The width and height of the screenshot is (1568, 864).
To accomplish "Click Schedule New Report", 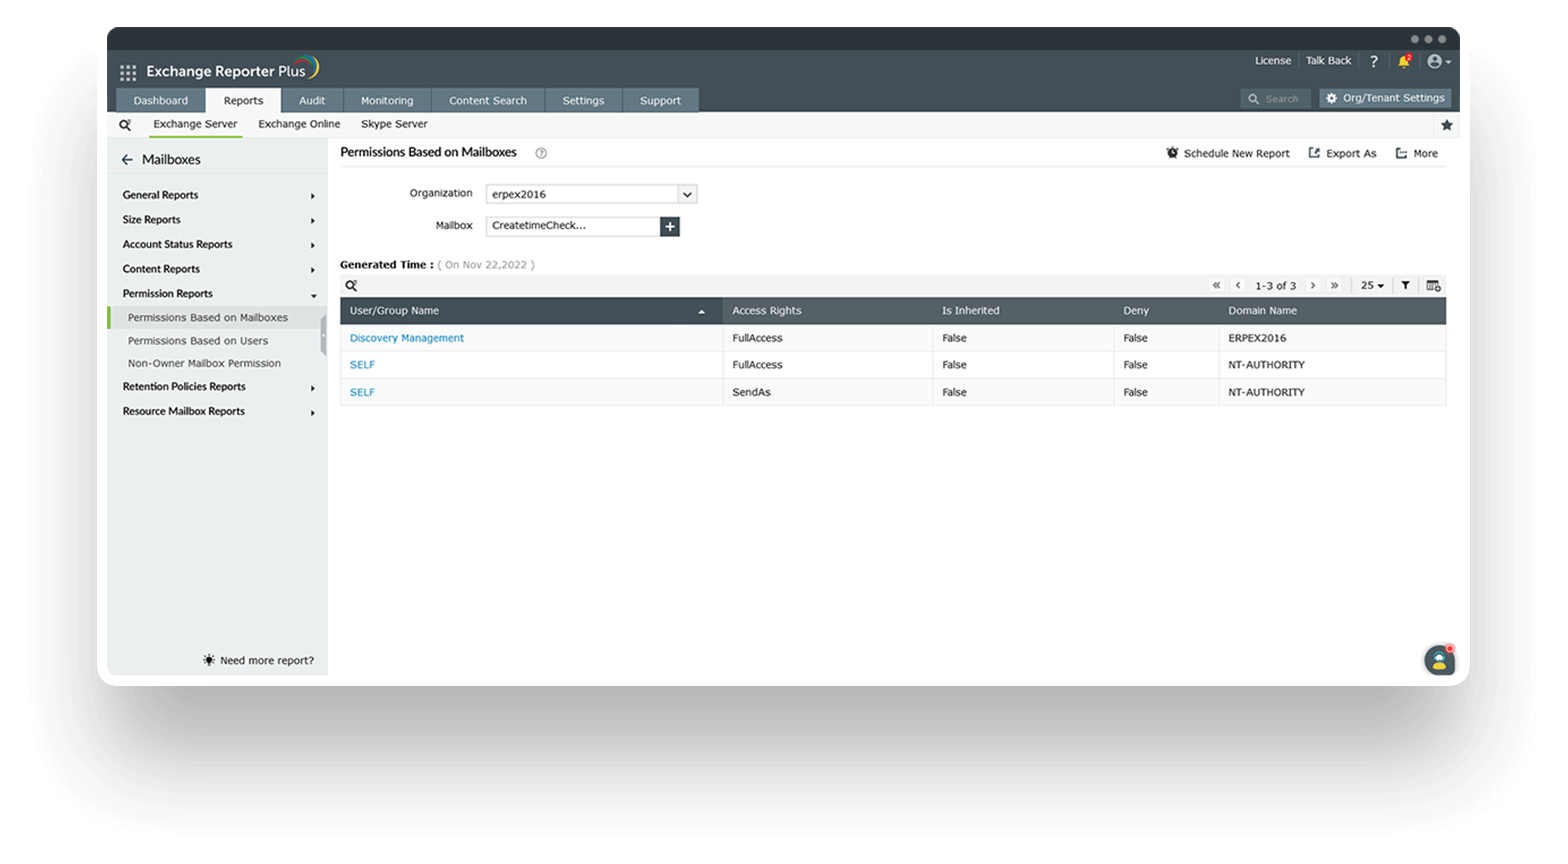I will click(1228, 154).
